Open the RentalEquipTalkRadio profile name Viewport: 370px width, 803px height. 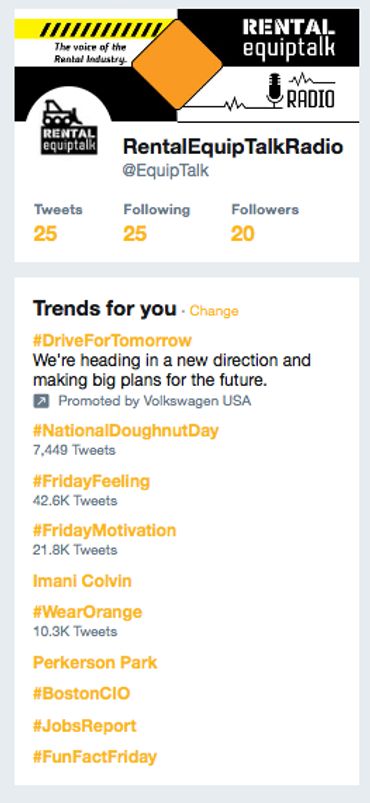[233, 147]
